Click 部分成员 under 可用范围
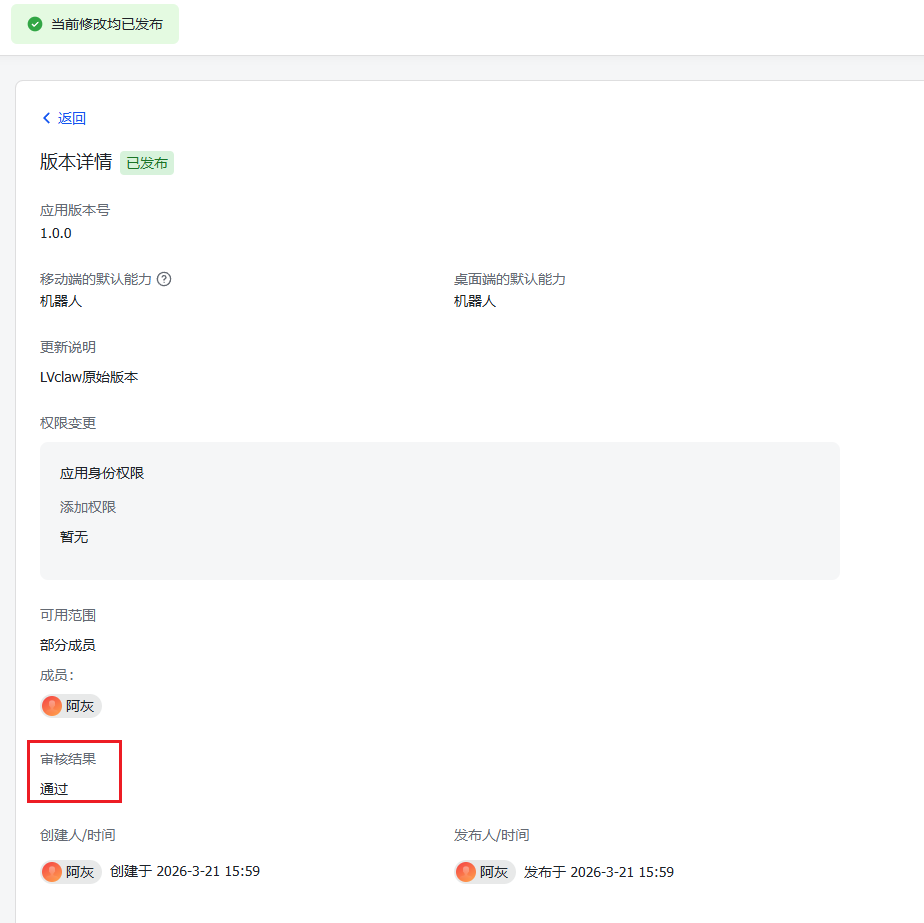The width and height of the screenshot is (924, 923). [x=68, y=645]
